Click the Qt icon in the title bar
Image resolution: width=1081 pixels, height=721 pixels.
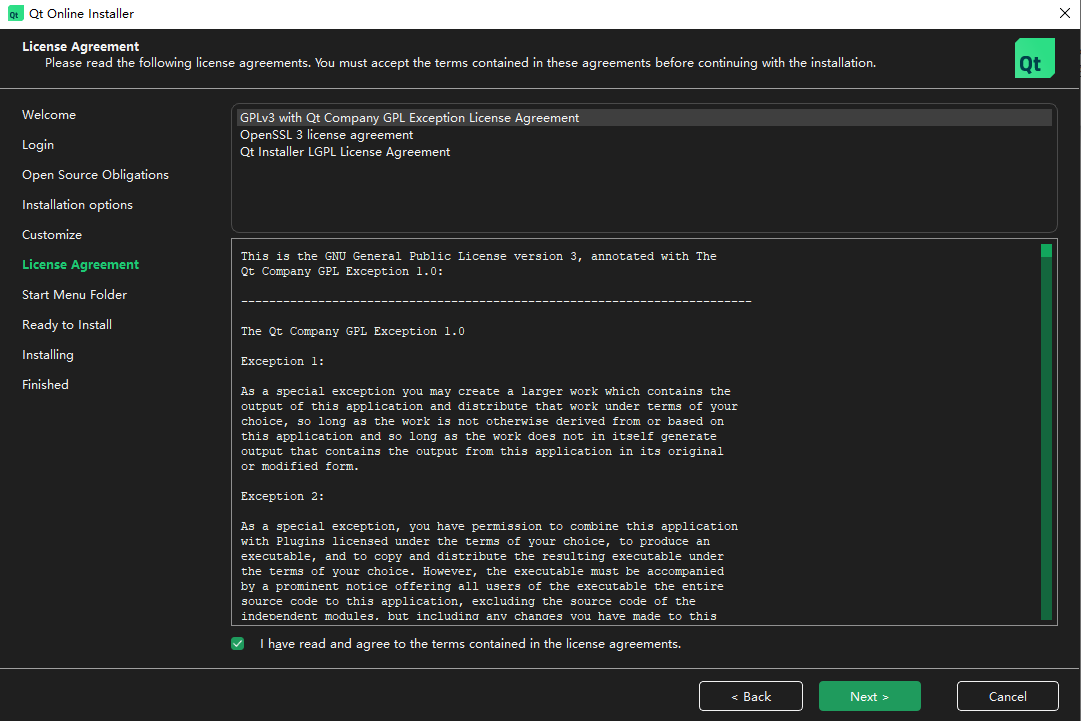pos(15,14)
